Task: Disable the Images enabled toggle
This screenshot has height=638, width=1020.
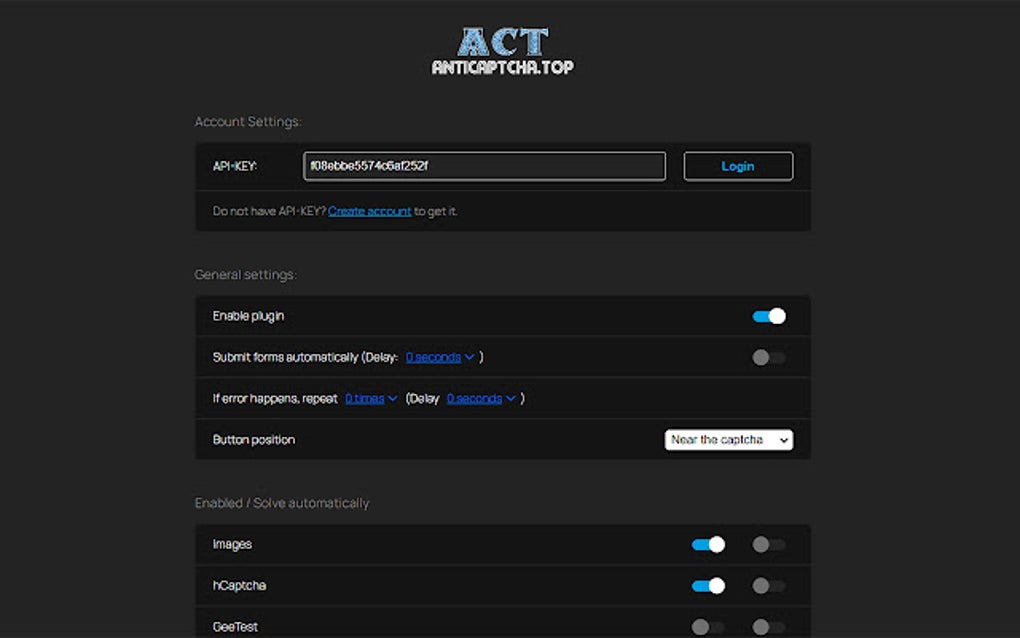Action: click(708, 545)
